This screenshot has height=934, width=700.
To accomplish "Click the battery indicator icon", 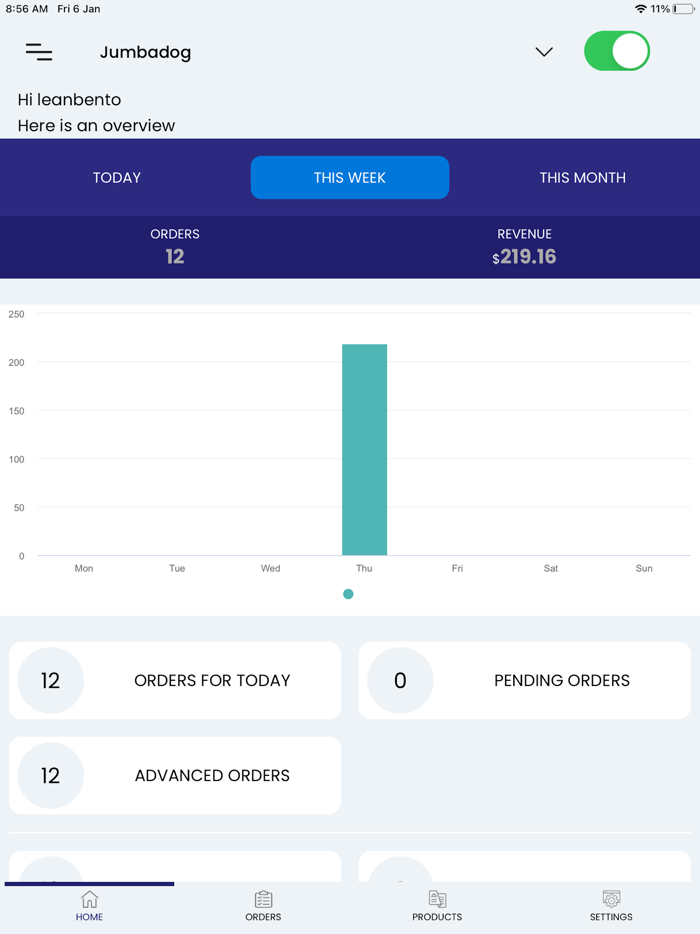I will click(x=683, y=9).
